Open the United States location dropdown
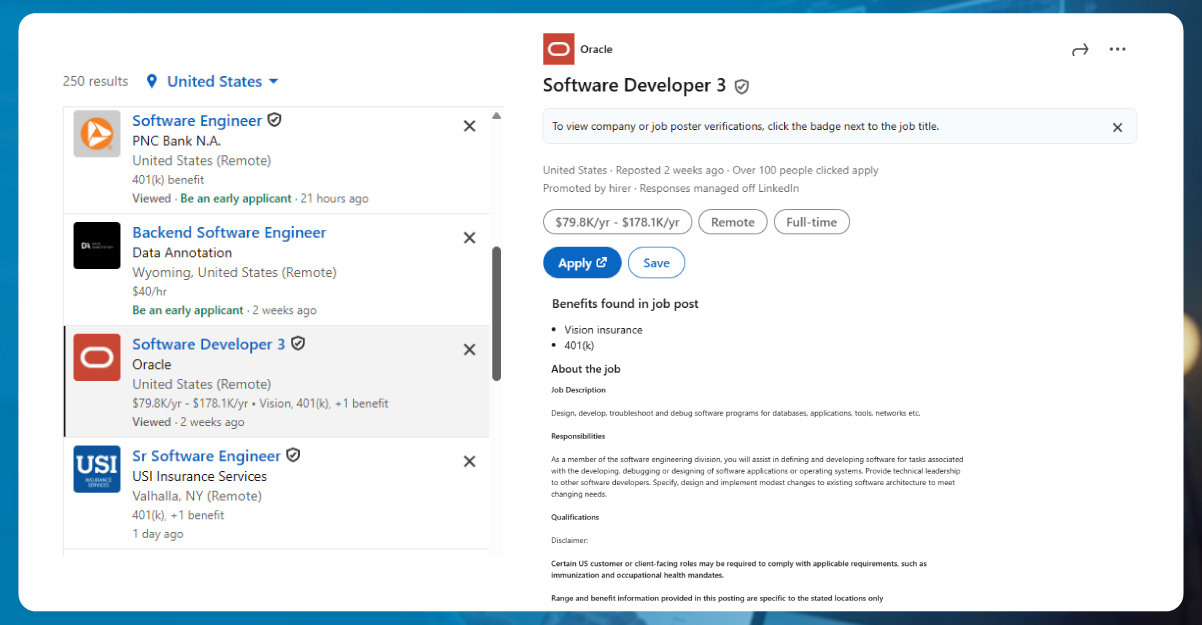The width and height of the screenshot is (1202, 625). pyautogui.click(x=213, y=81)
